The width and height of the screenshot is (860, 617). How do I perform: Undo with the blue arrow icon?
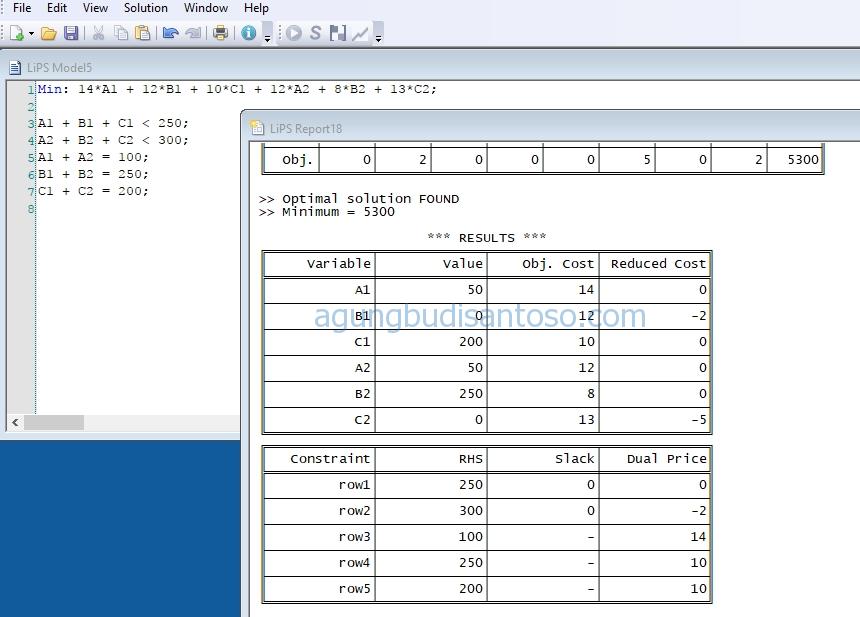[171, 33]
